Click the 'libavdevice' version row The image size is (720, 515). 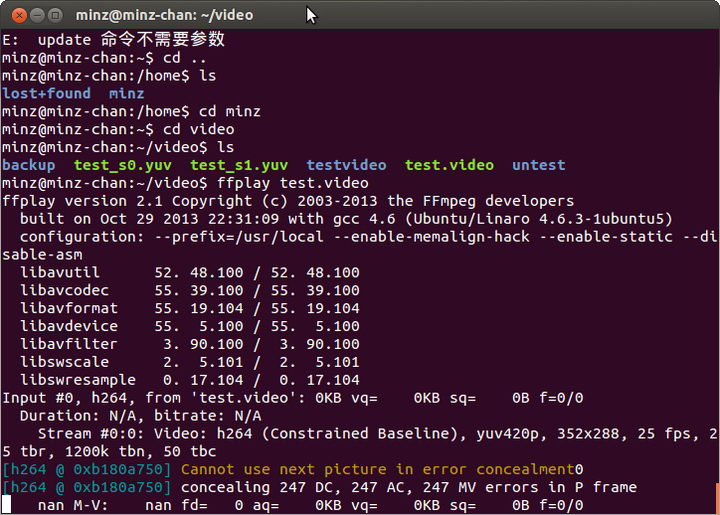190,326
